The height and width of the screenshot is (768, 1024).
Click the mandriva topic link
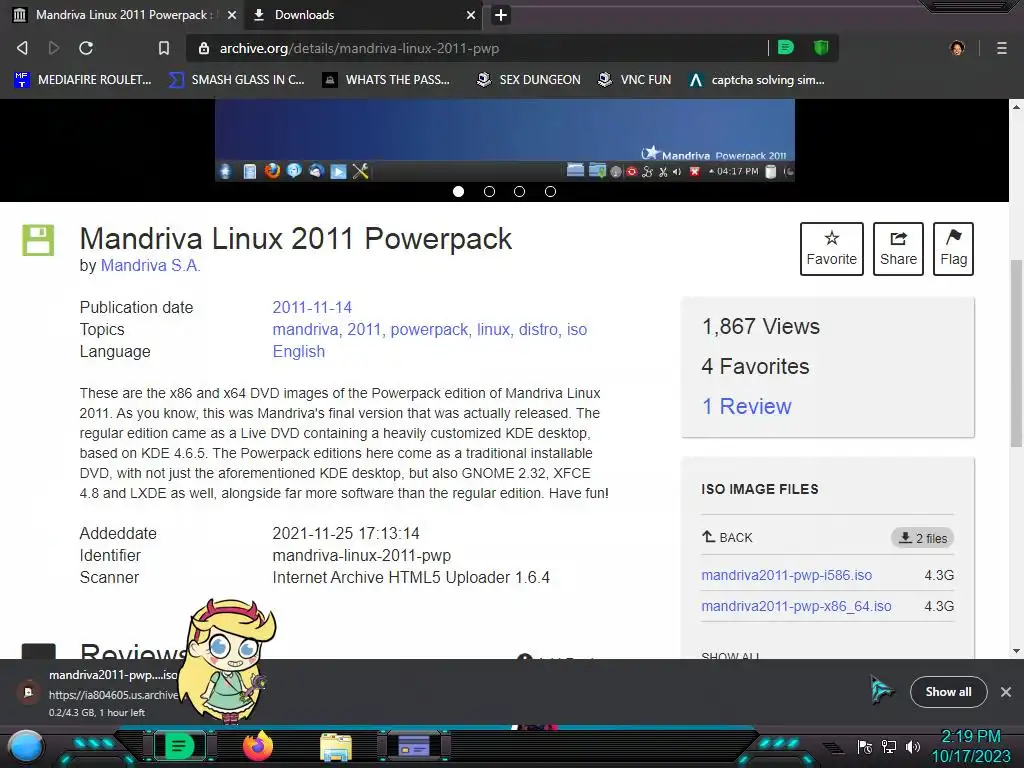(306, 329)
